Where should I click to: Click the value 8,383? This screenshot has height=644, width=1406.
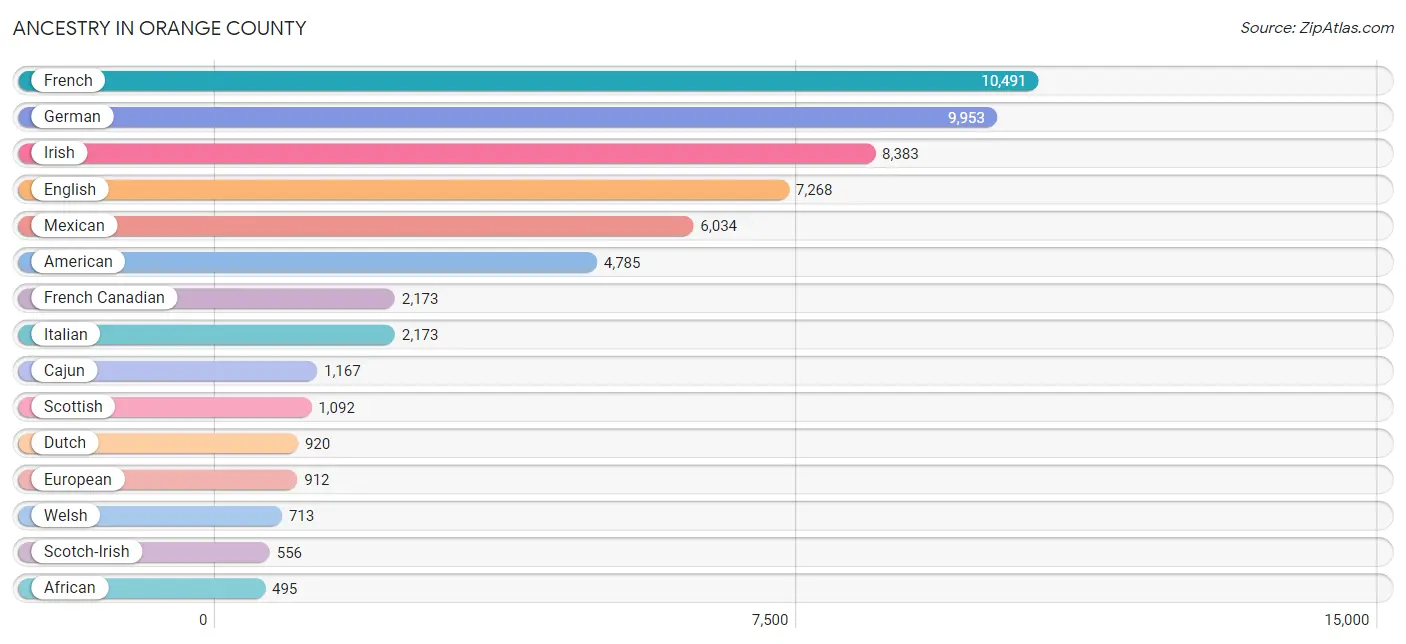click(900, 154)
